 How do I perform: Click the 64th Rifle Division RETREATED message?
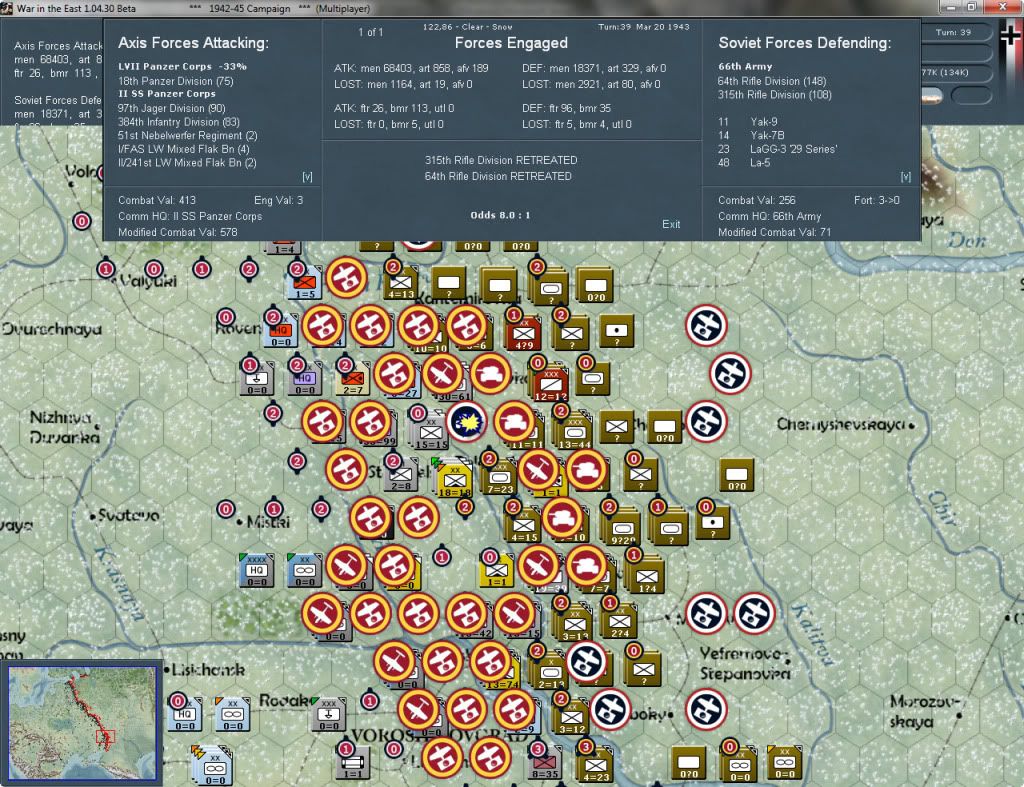(x=498, y=176)
